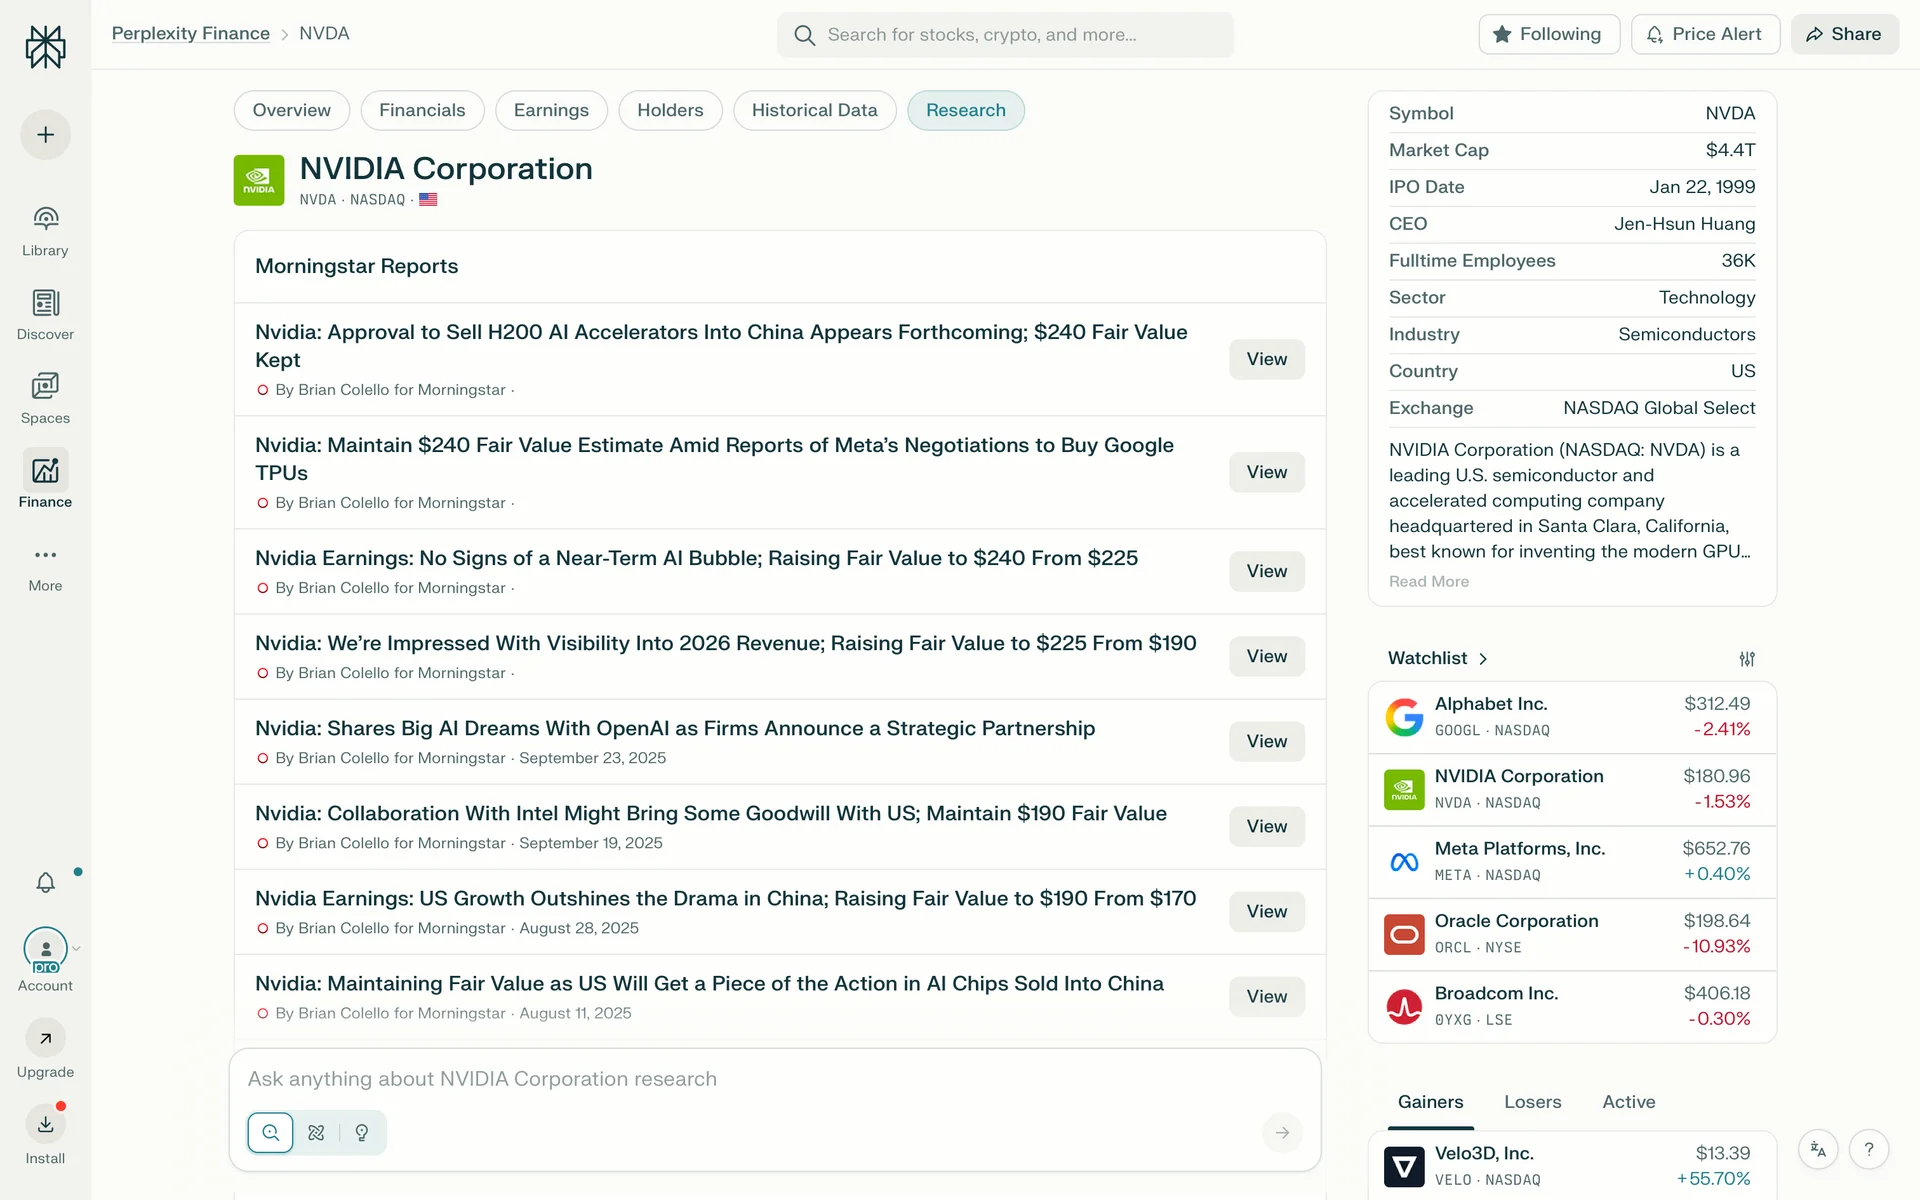Go to Perplexity Finance breadcrumb link
The image size is (1920, 1200).
(190, 33)
